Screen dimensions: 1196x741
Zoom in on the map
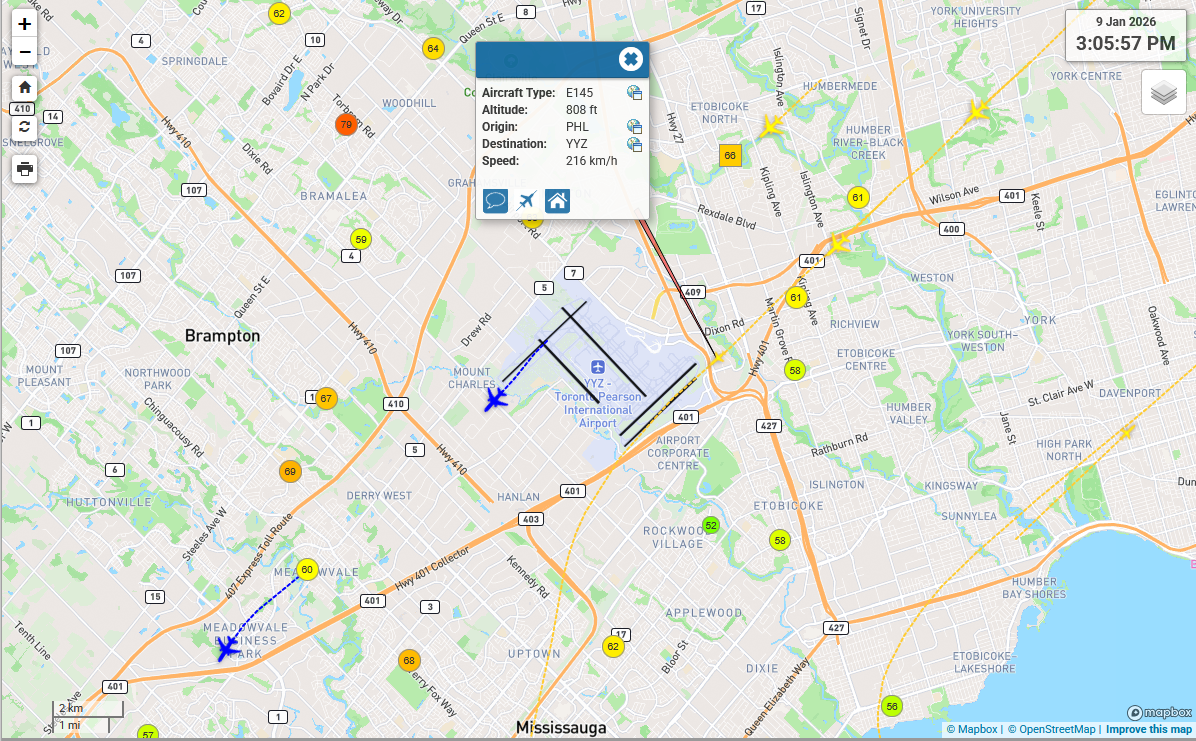25,24
